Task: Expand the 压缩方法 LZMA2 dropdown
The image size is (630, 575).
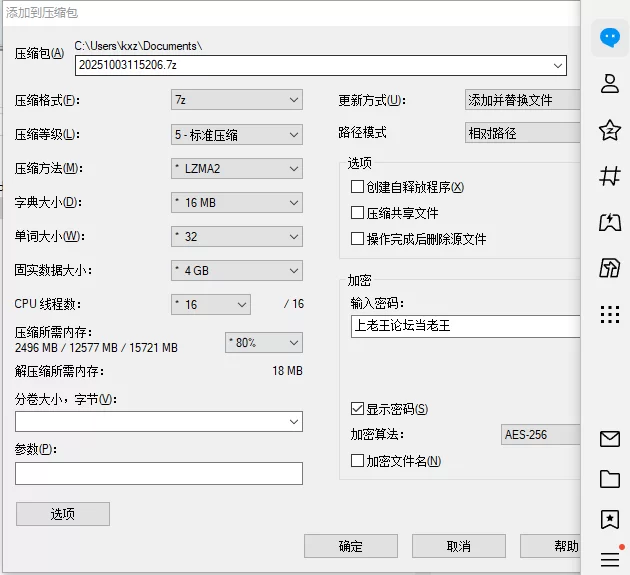Action: (x=236, y=168)
